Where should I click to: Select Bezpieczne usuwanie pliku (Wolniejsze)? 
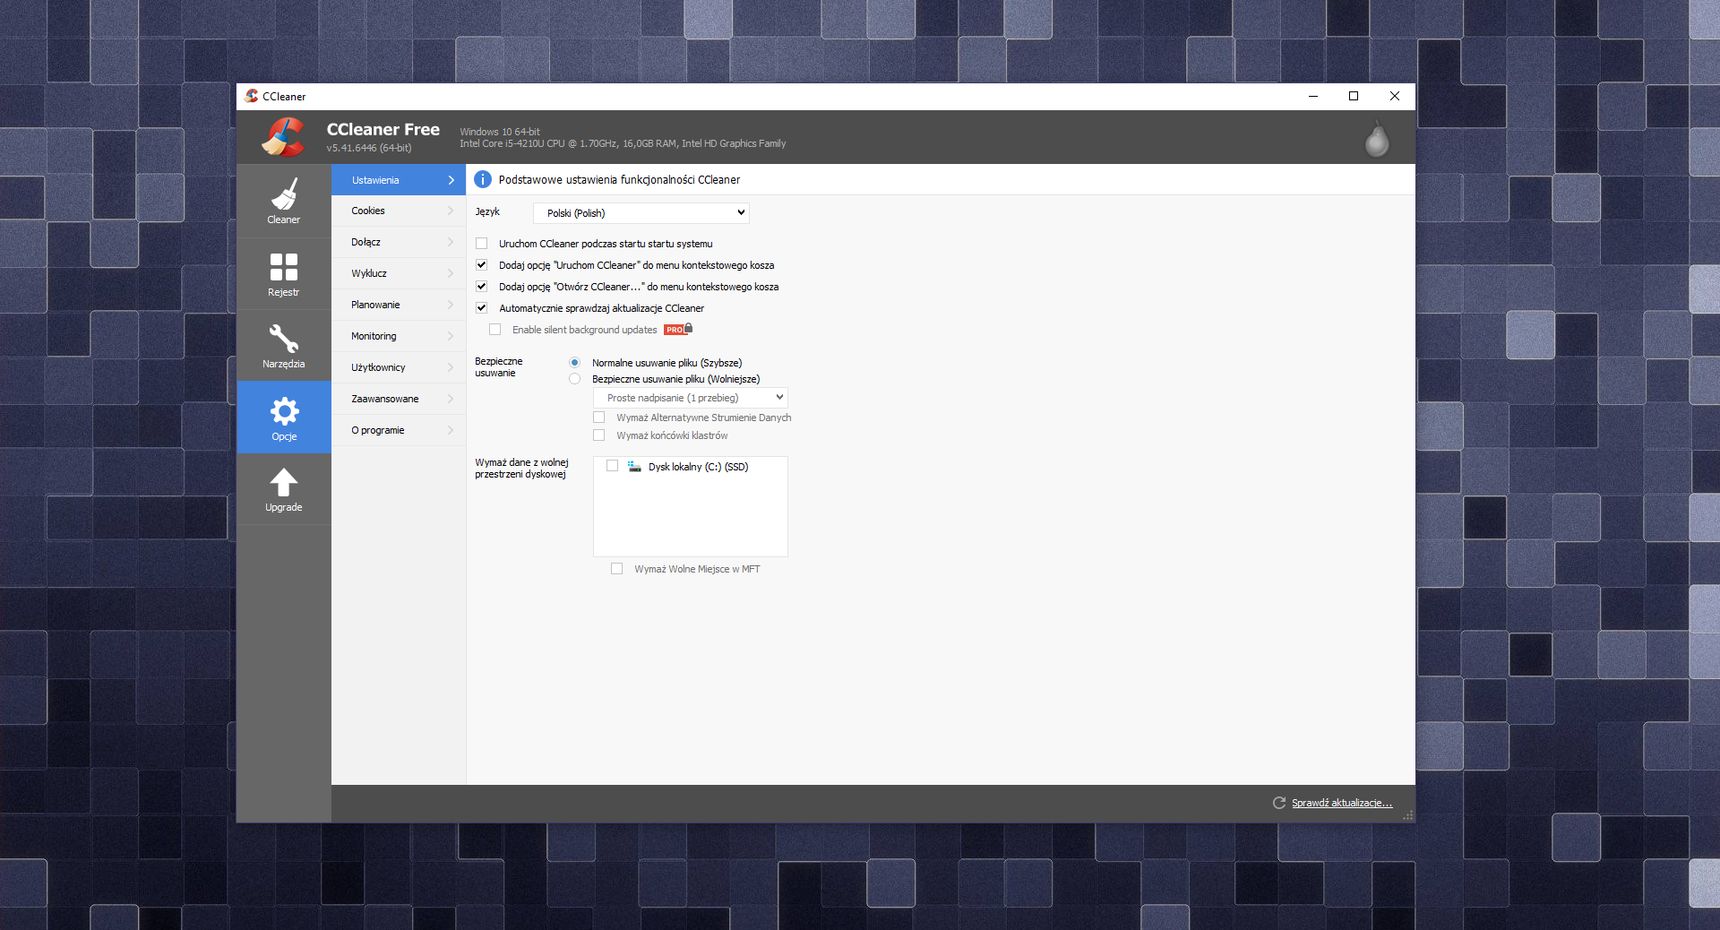[x=574, y=379]
